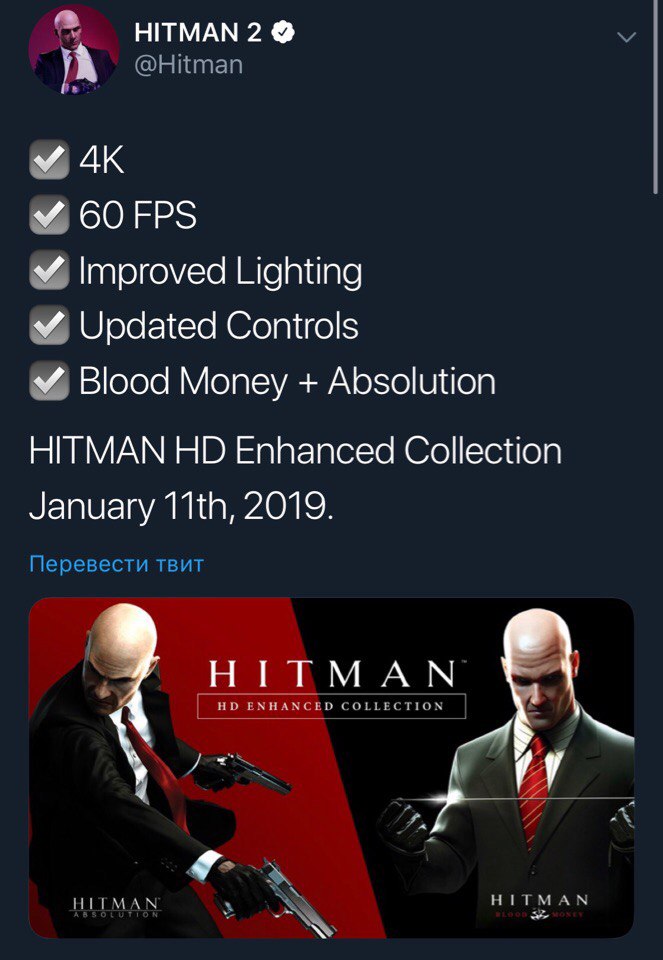The height and width of the screenshot is (960, 663).
Task: Open the HITMAN HD Enhanced Collection image
Action: click(331, 768)
